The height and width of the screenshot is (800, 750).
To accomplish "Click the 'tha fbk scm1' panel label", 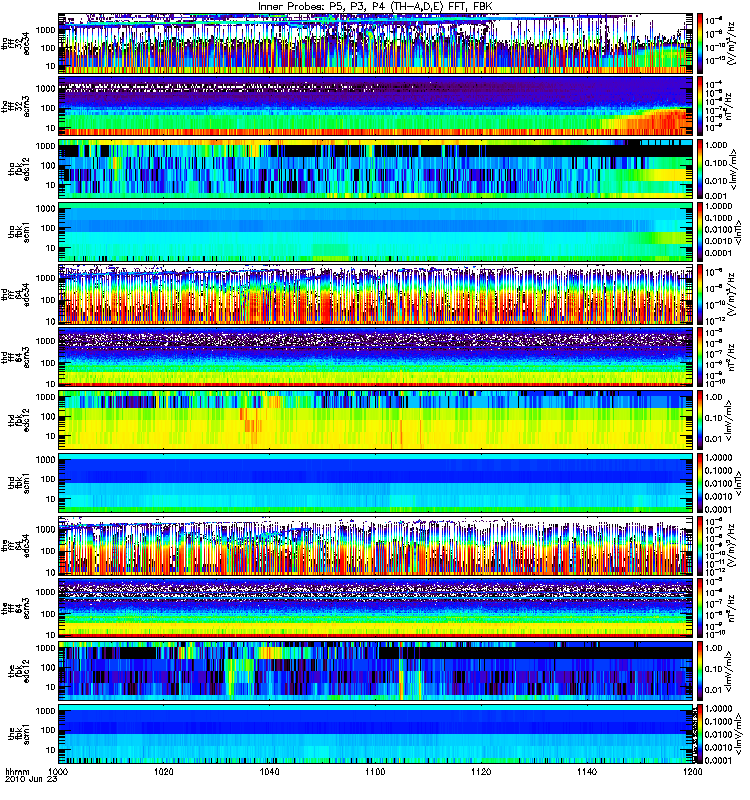I will 19,232.
